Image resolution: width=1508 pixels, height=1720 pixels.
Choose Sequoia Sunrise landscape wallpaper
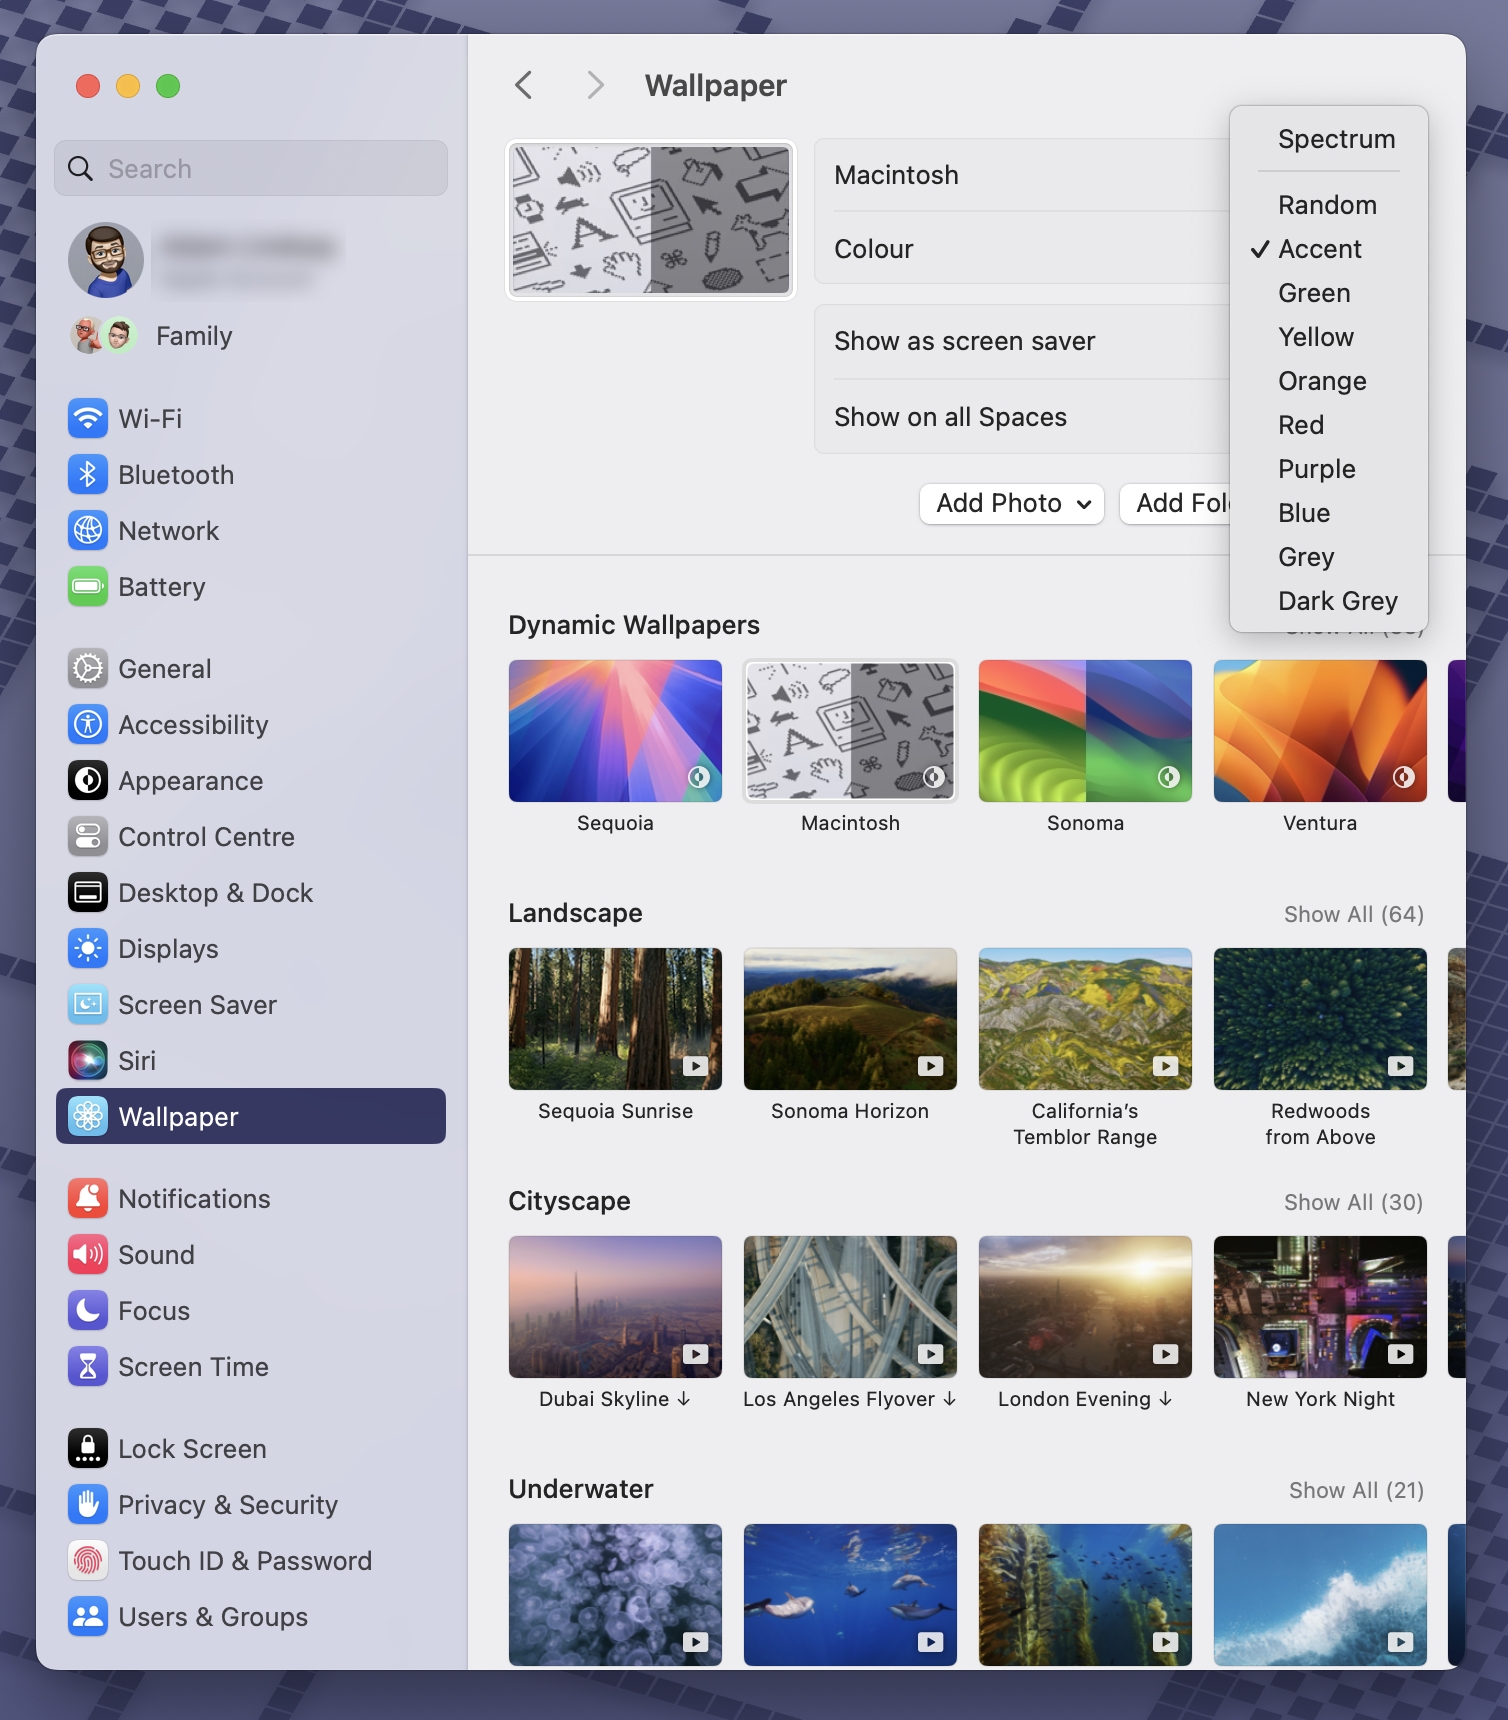point(615,1019)
